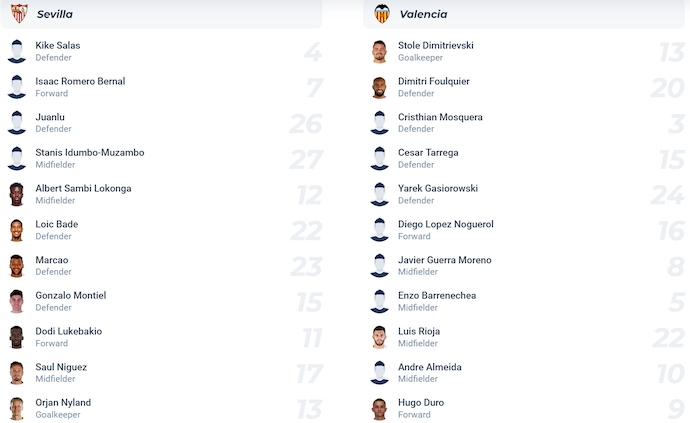Click the Valencia team header title
Image resolution: width=690 pixels, height=423 pixels.
coord(422,14)
